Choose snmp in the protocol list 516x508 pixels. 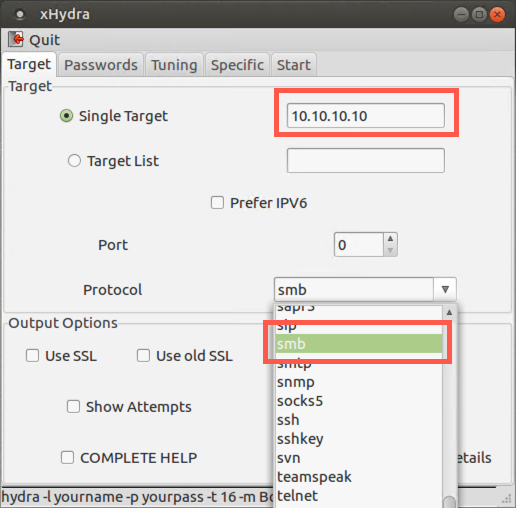tap(359, 382)
